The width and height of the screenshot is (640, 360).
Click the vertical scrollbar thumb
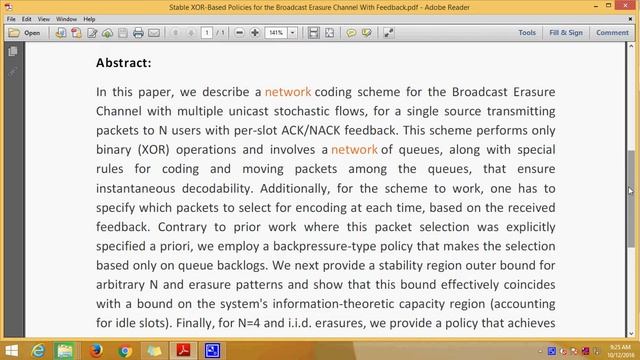631,199
